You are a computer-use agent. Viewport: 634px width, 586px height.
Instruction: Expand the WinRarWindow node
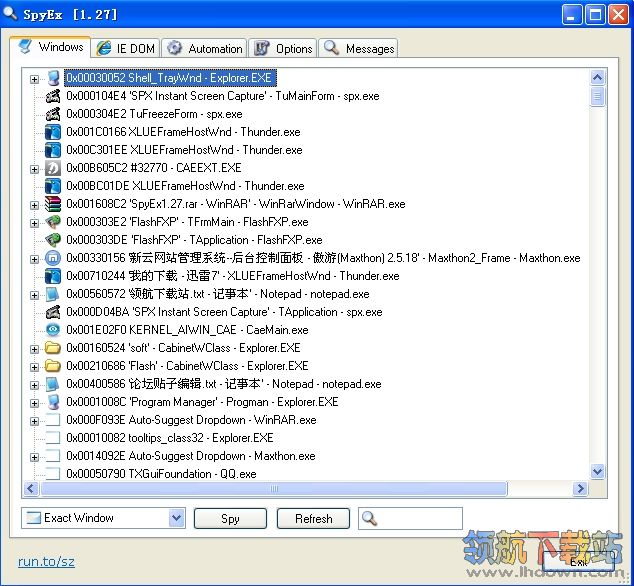click(x=34, y=205)
